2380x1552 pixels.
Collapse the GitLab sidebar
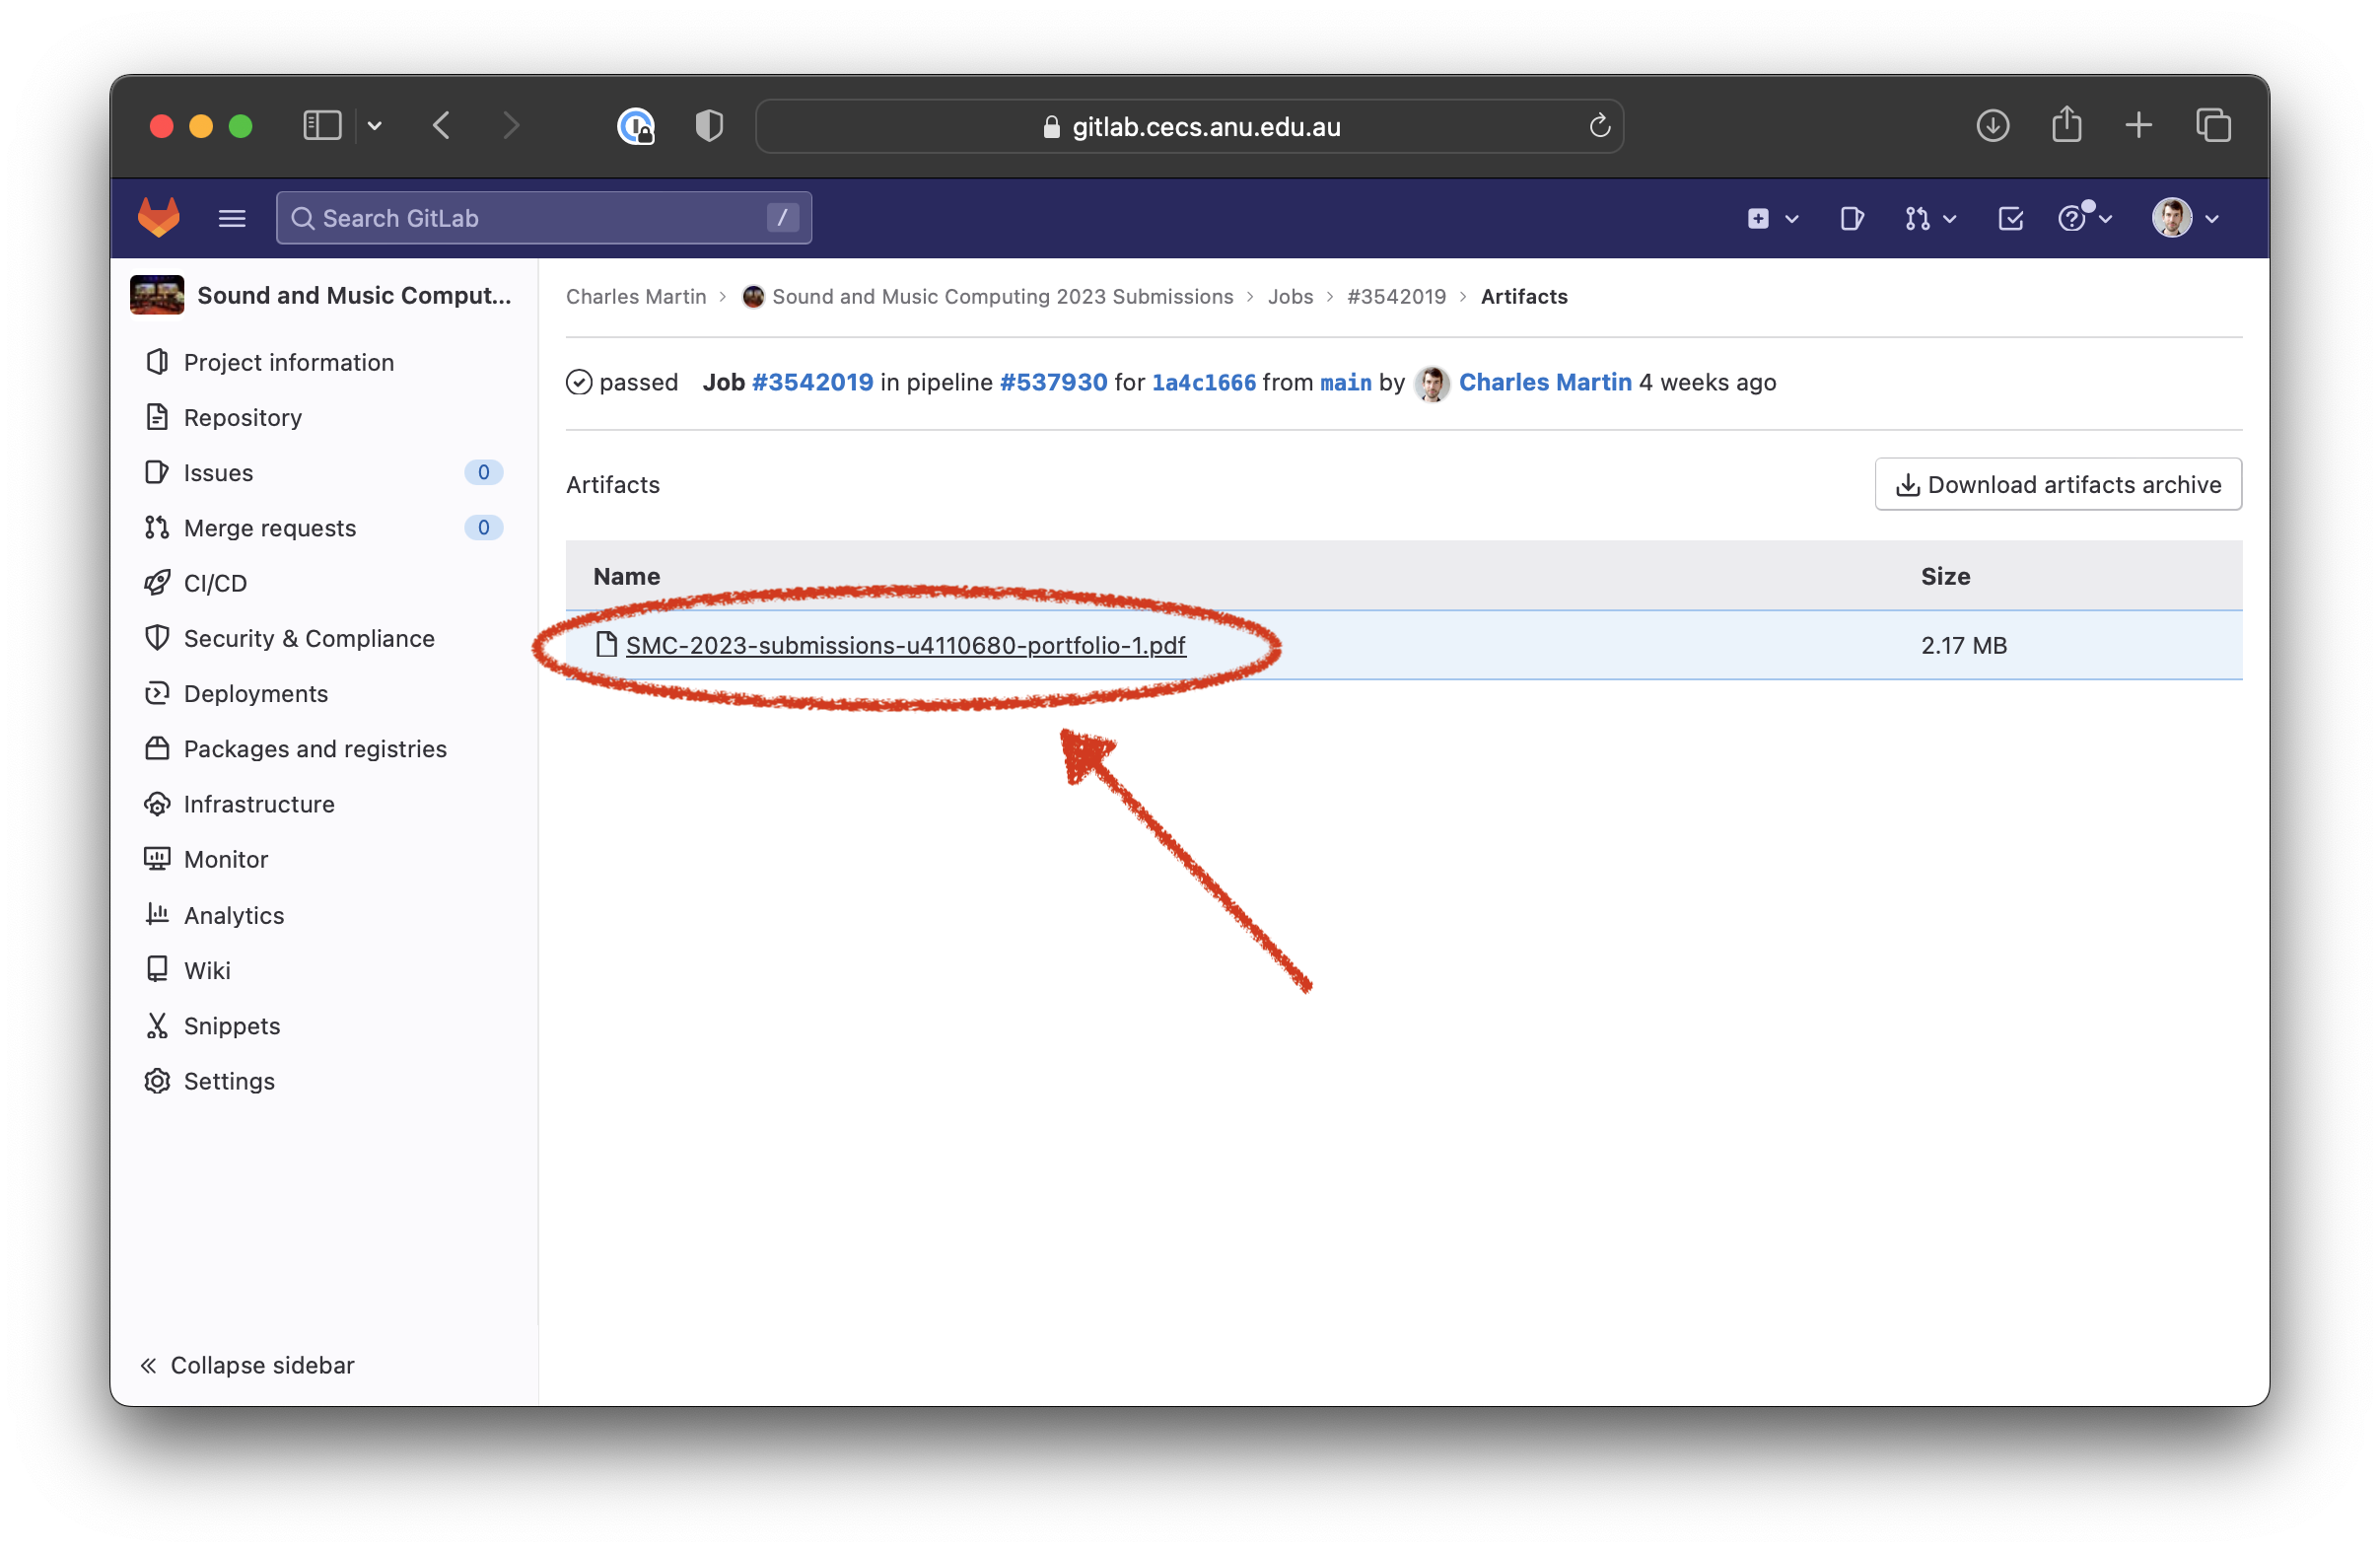(247, 1365)
